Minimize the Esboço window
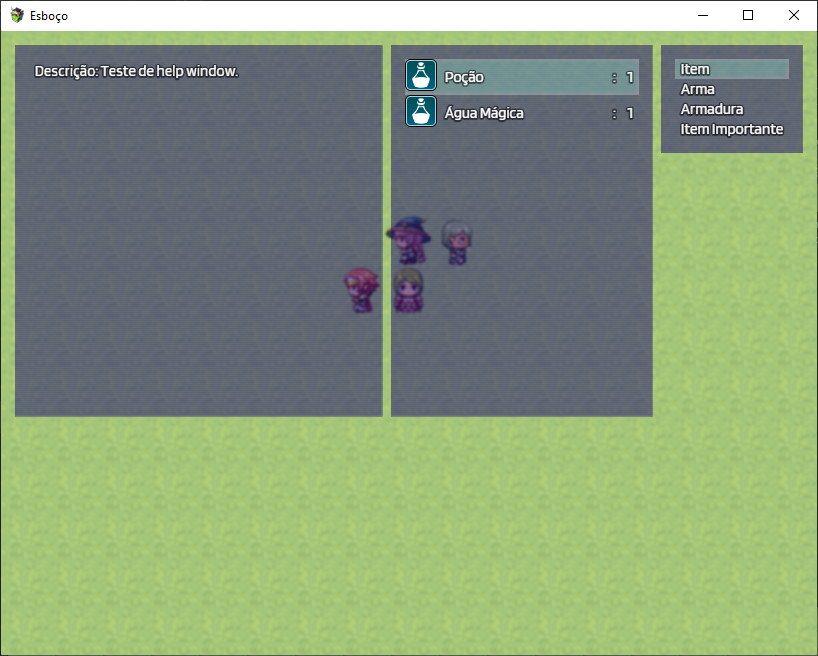 [703, 15]
